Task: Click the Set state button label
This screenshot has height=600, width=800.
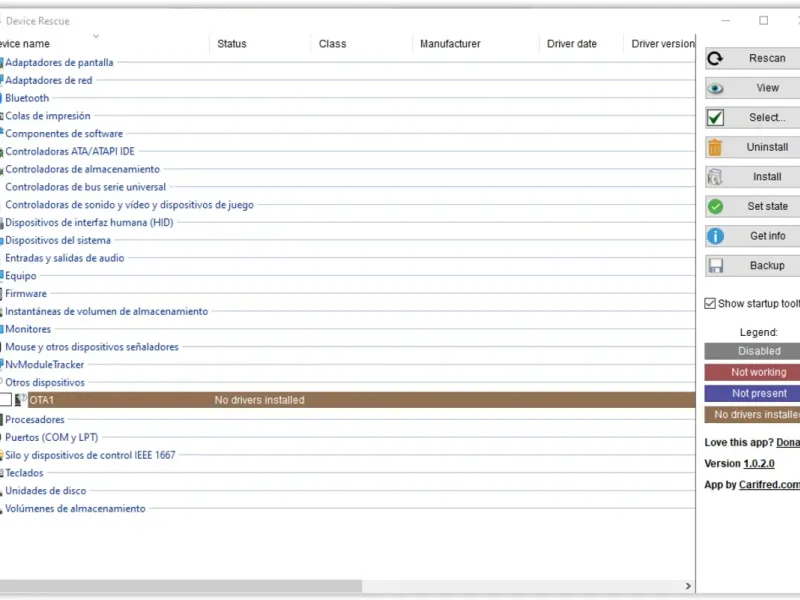Action: (767, 206)
